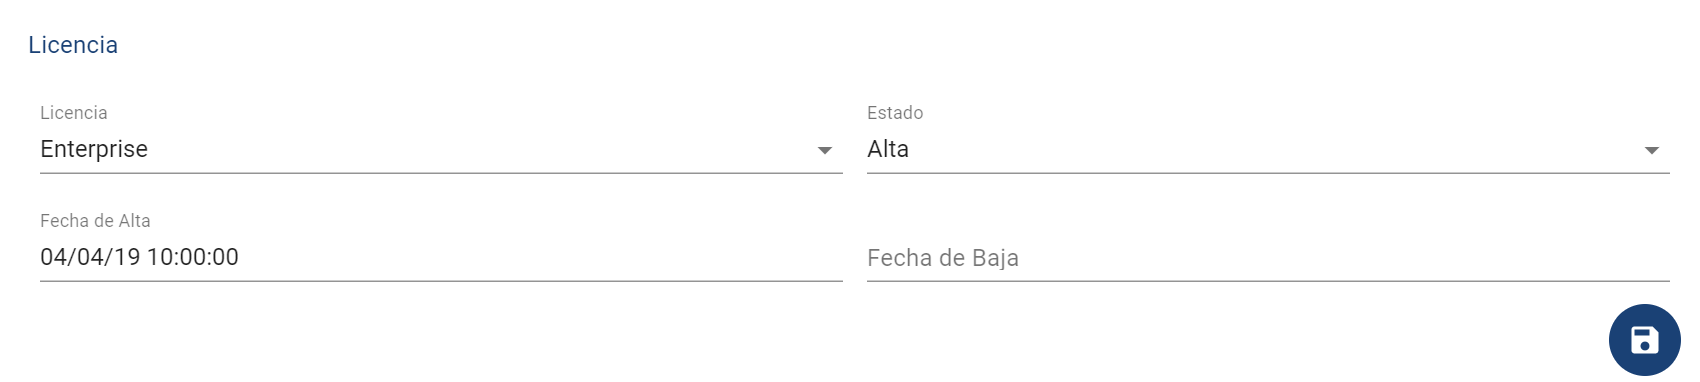
Task: Select the Alta value in the Estado combo box
Action: tap(888, 149)
